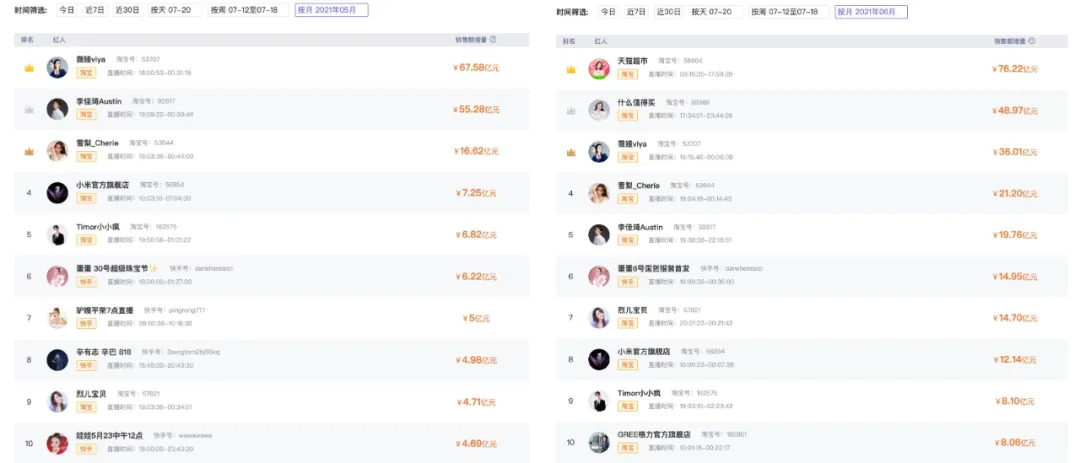This screenshot has height=463, width=1080.
Task: Select the 近30日 filter in May 2021 panel
Action: click(x=127, y=10)
